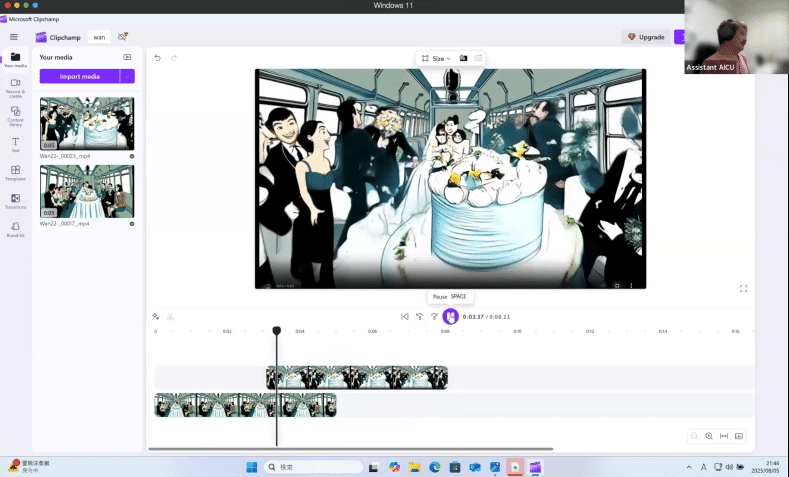Screen dimensions: 789x477
Task: Click the current time 0:03.37 readout
Action: tap(472, 317)
